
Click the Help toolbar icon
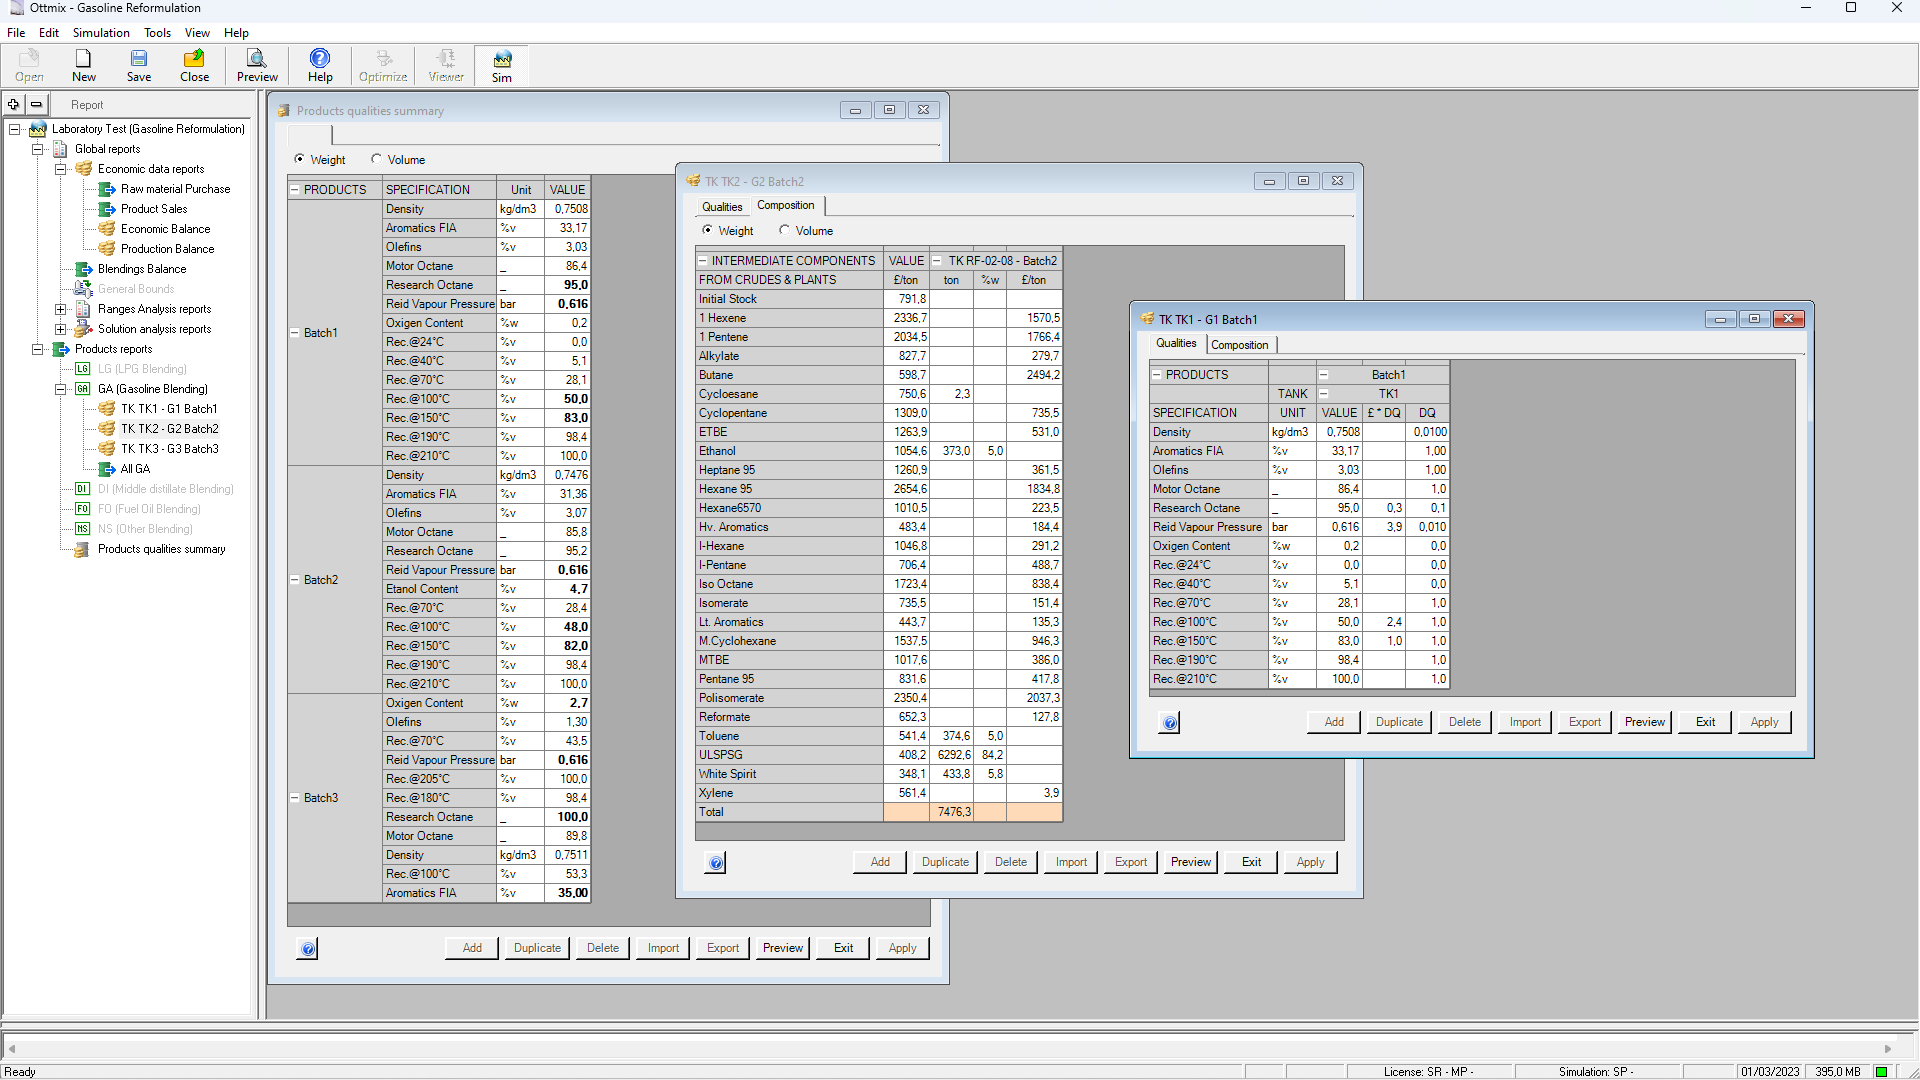tap(320, 65)
